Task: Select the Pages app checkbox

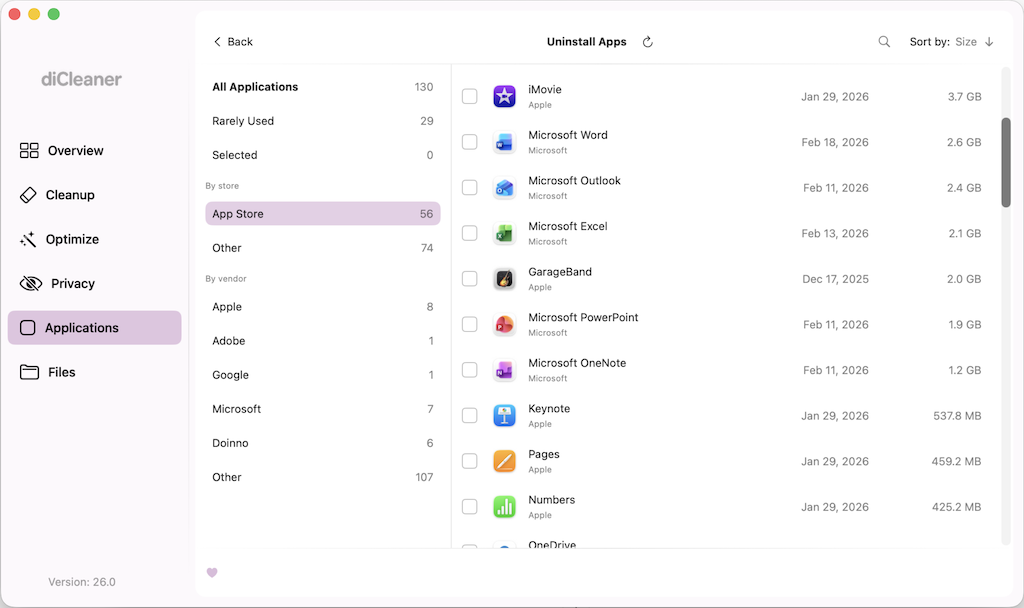Action: pyautogui.click(x=469, y=461)
